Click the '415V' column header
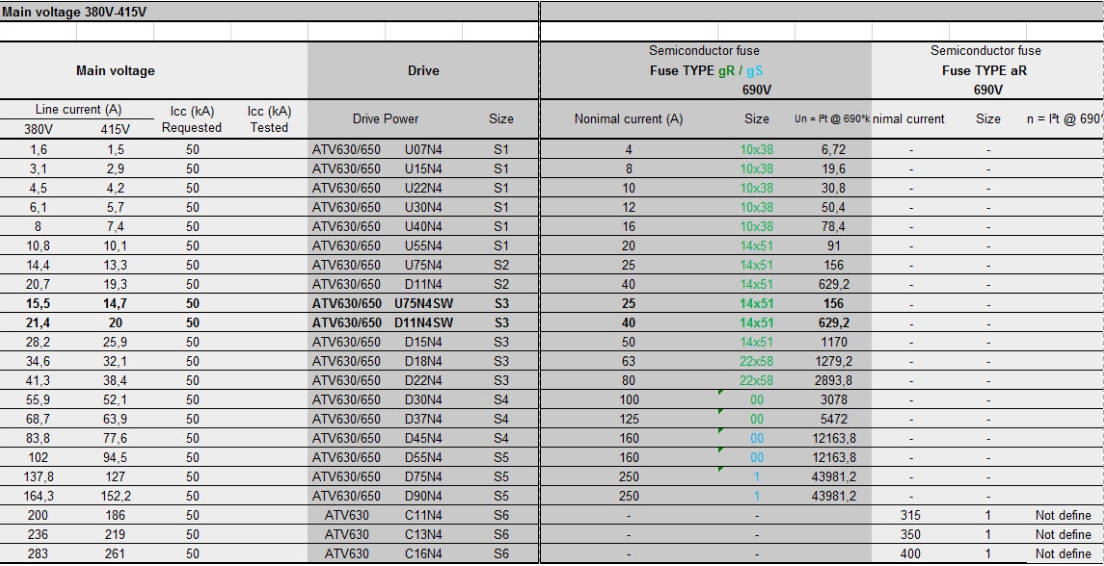The width and height of the screenshot is (1104, 566). (115, 129)
